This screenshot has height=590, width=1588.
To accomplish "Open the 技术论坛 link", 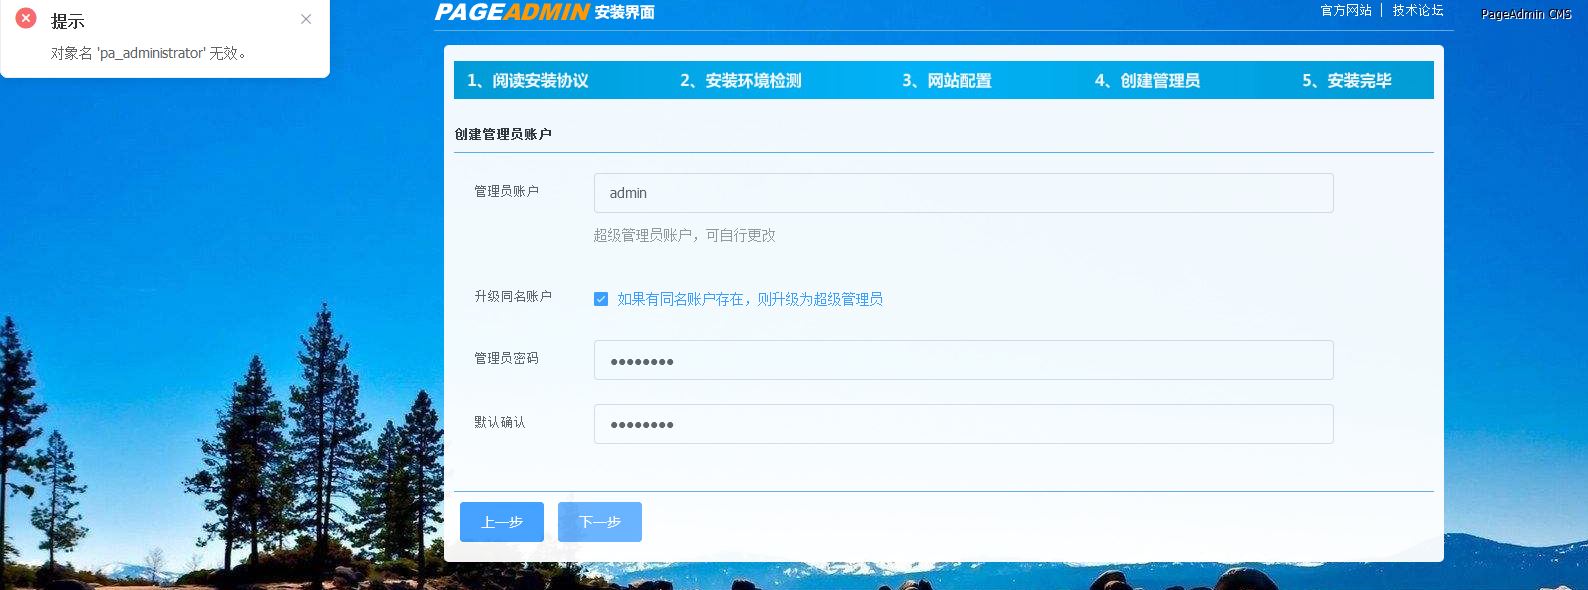I will 1418,10.
